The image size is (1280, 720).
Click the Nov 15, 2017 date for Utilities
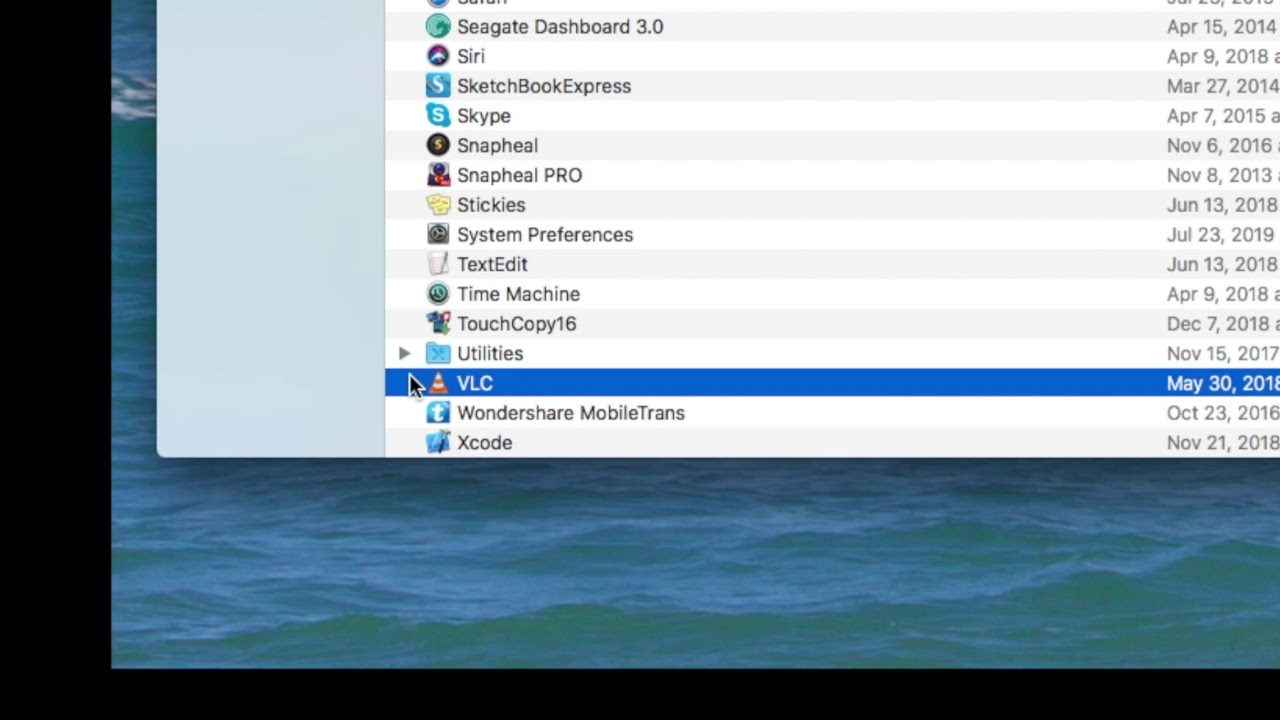coord(1223,353)
